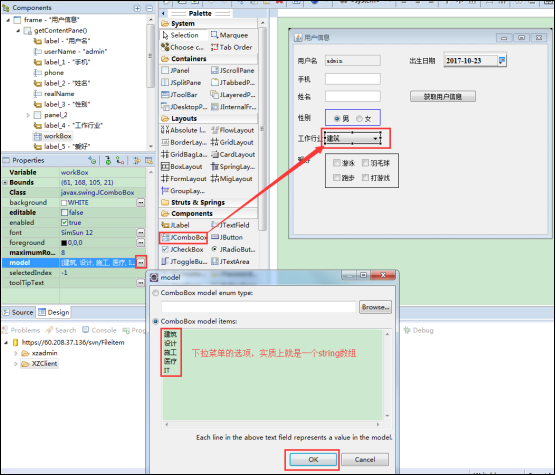
Task: Select the JToggleButton palette item
Action: pos(184,262)
